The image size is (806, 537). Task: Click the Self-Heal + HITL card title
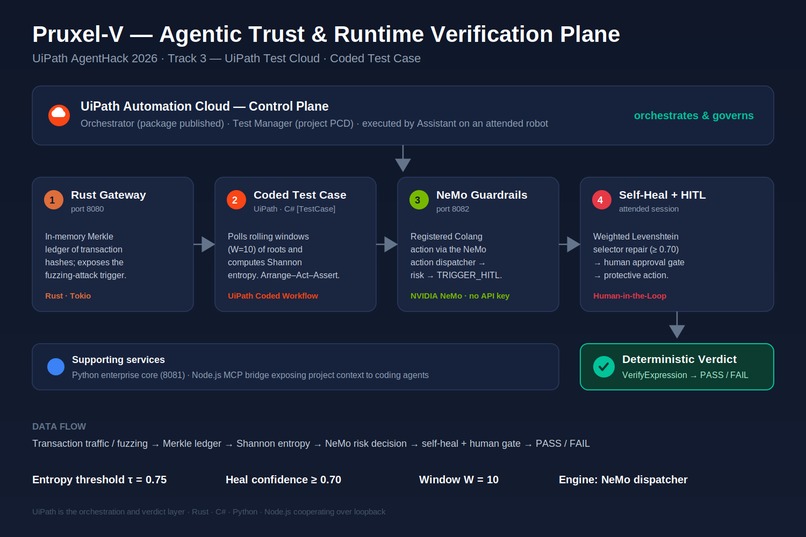tap(662, 195)
